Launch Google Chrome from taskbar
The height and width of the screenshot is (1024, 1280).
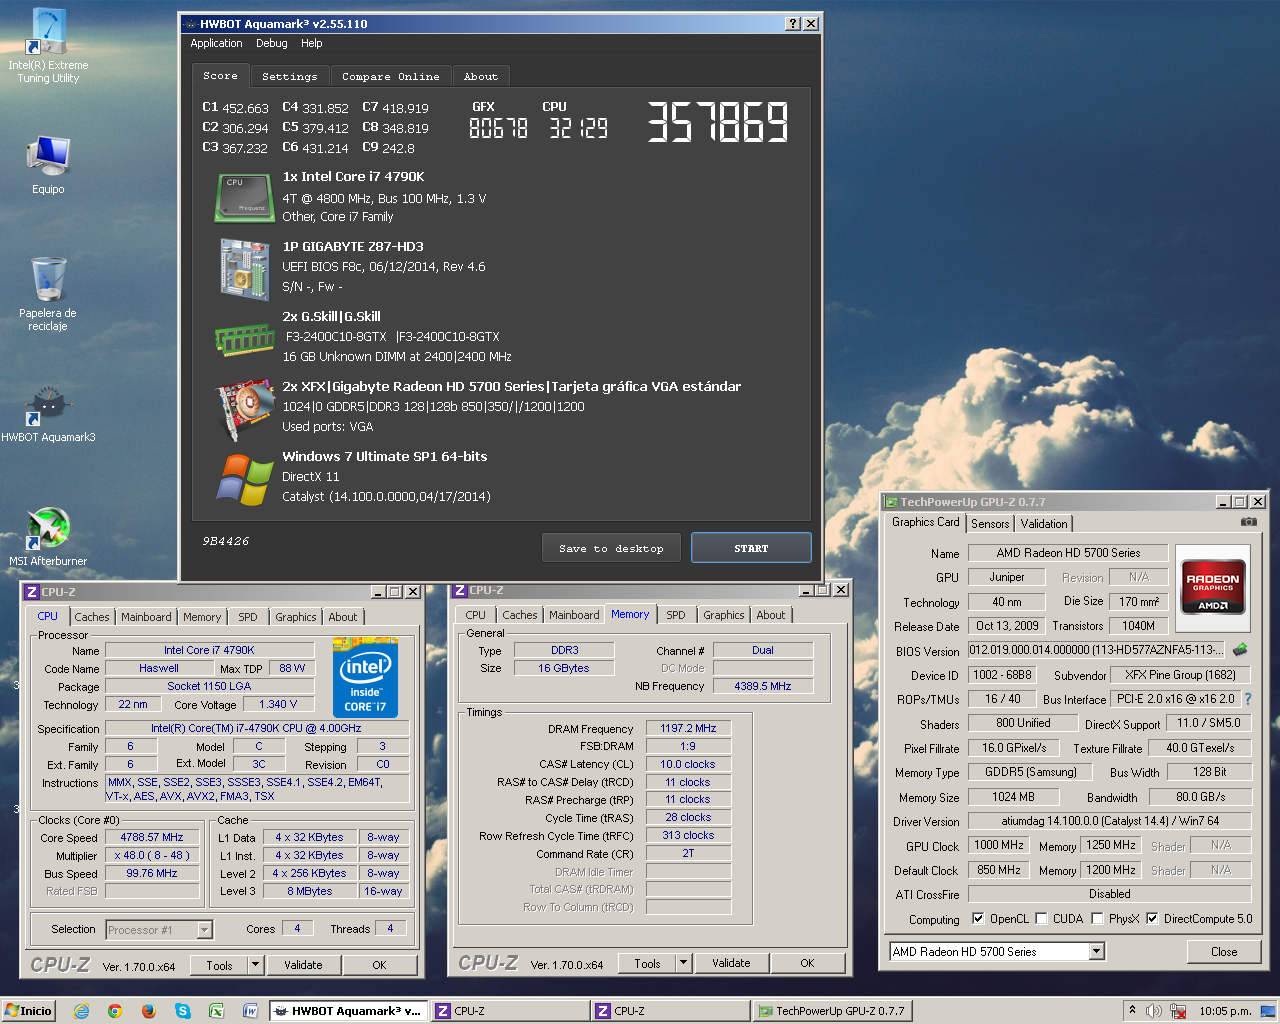[x=115, y=1011]
